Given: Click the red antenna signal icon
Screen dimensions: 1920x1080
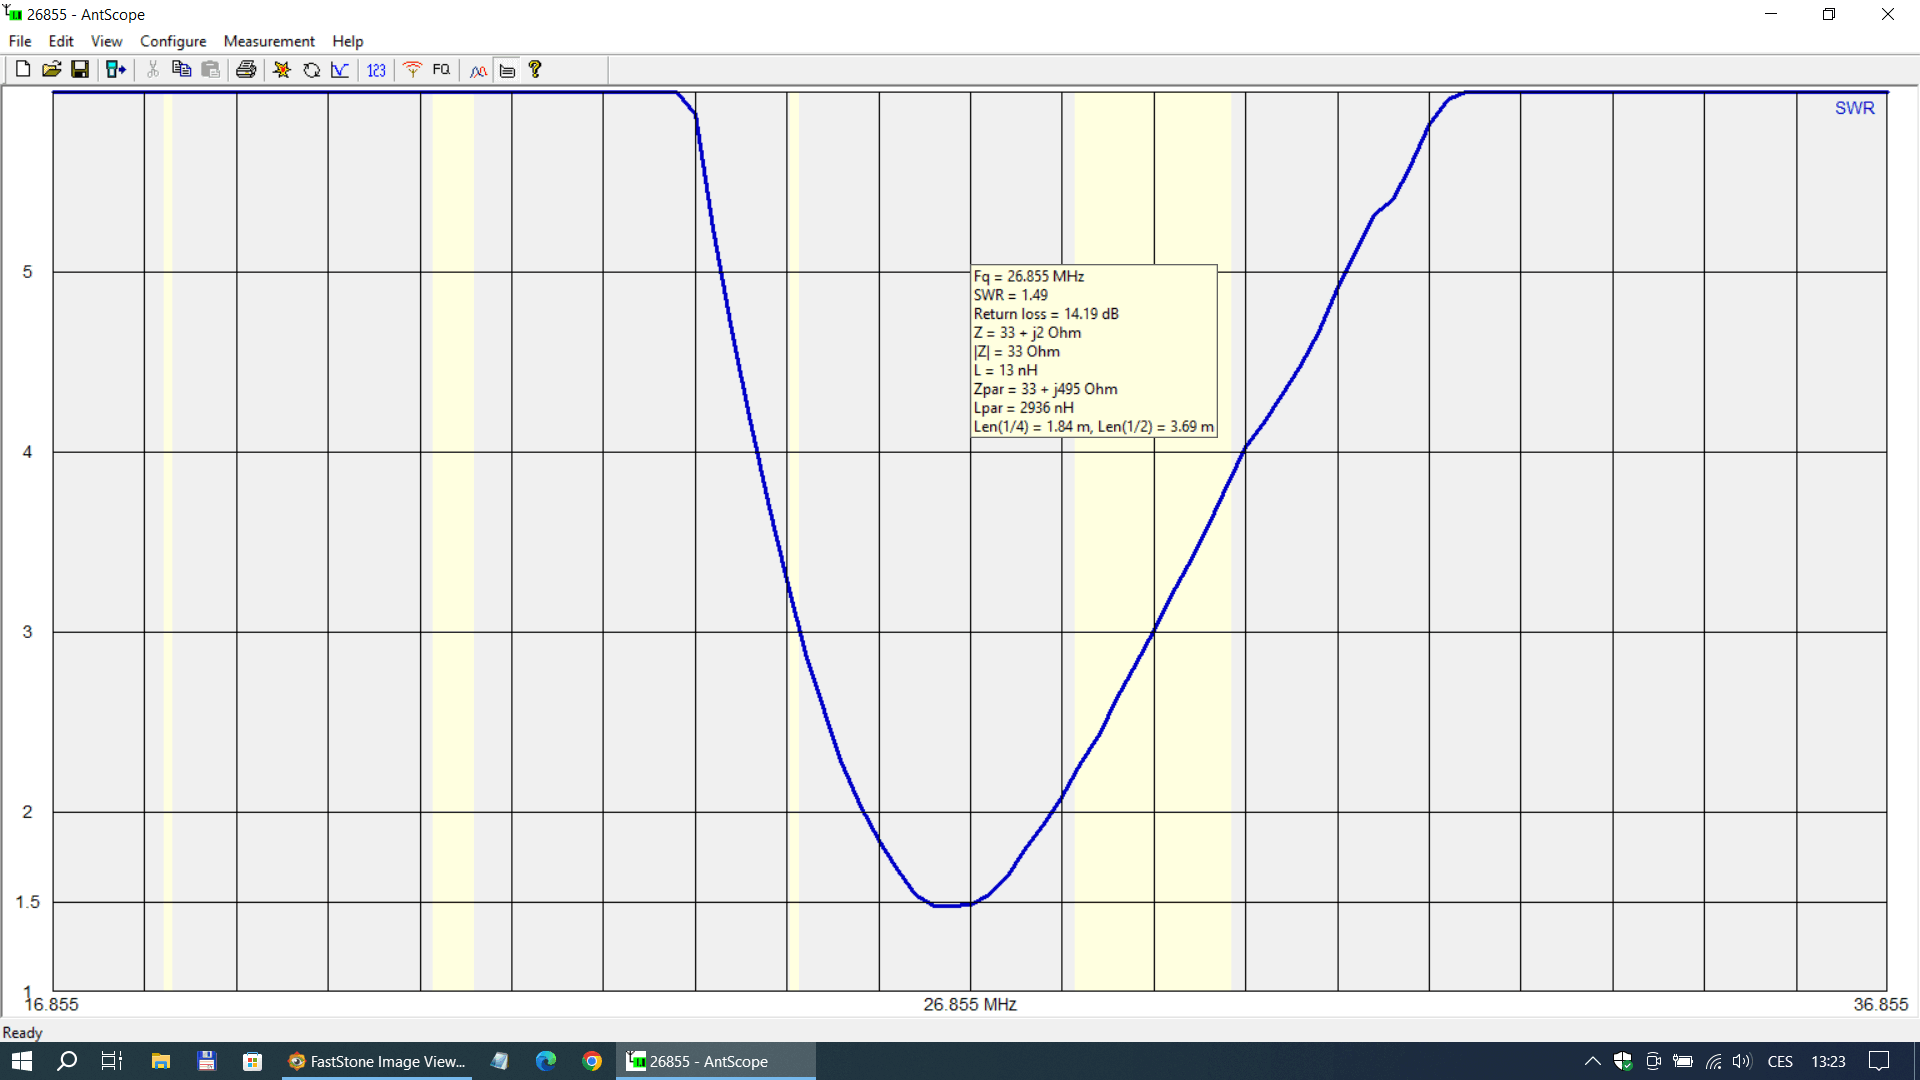Looking at the screenshot, I should (x=412, y=69).
